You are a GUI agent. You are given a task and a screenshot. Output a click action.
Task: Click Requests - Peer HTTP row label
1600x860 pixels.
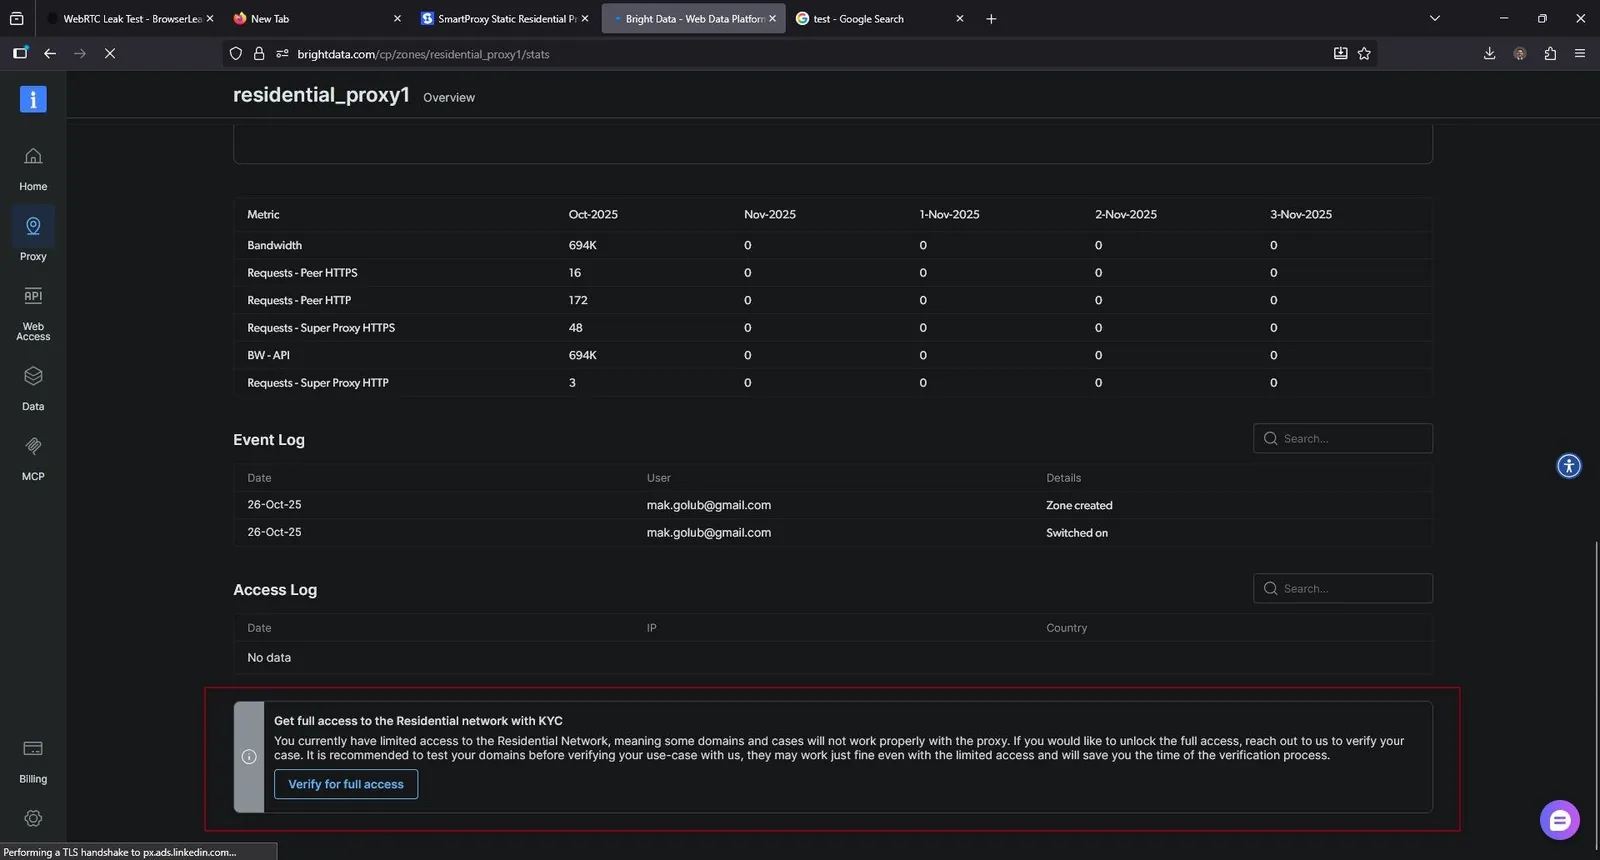[x=299, y=300]
